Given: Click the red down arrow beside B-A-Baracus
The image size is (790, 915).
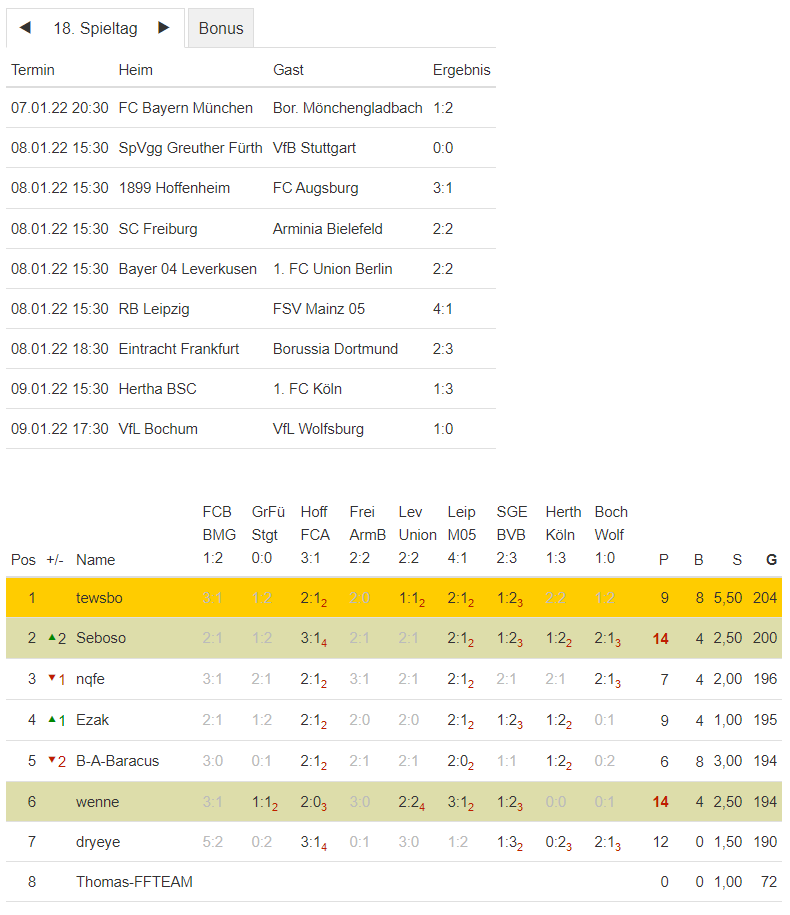Looking at the screenshot, I should [x=52, y=760].
